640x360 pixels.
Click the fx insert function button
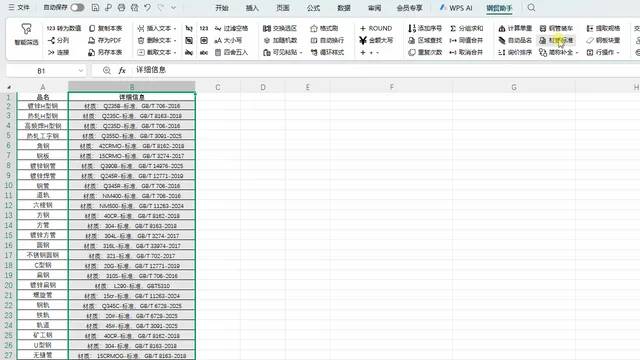[x=122, y=71]
